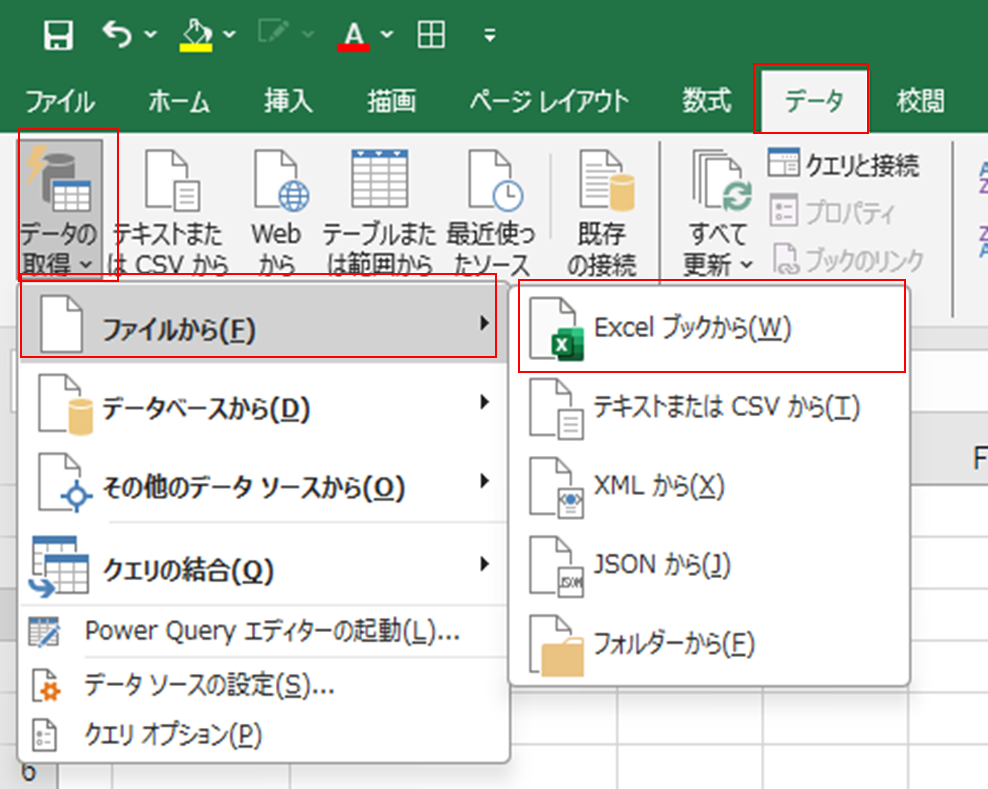The height and width of the screenshot is (789, 988).
Task: Click the Save icon in quick access toolbar
Action: pyautogui.click(x=58, y=35)
